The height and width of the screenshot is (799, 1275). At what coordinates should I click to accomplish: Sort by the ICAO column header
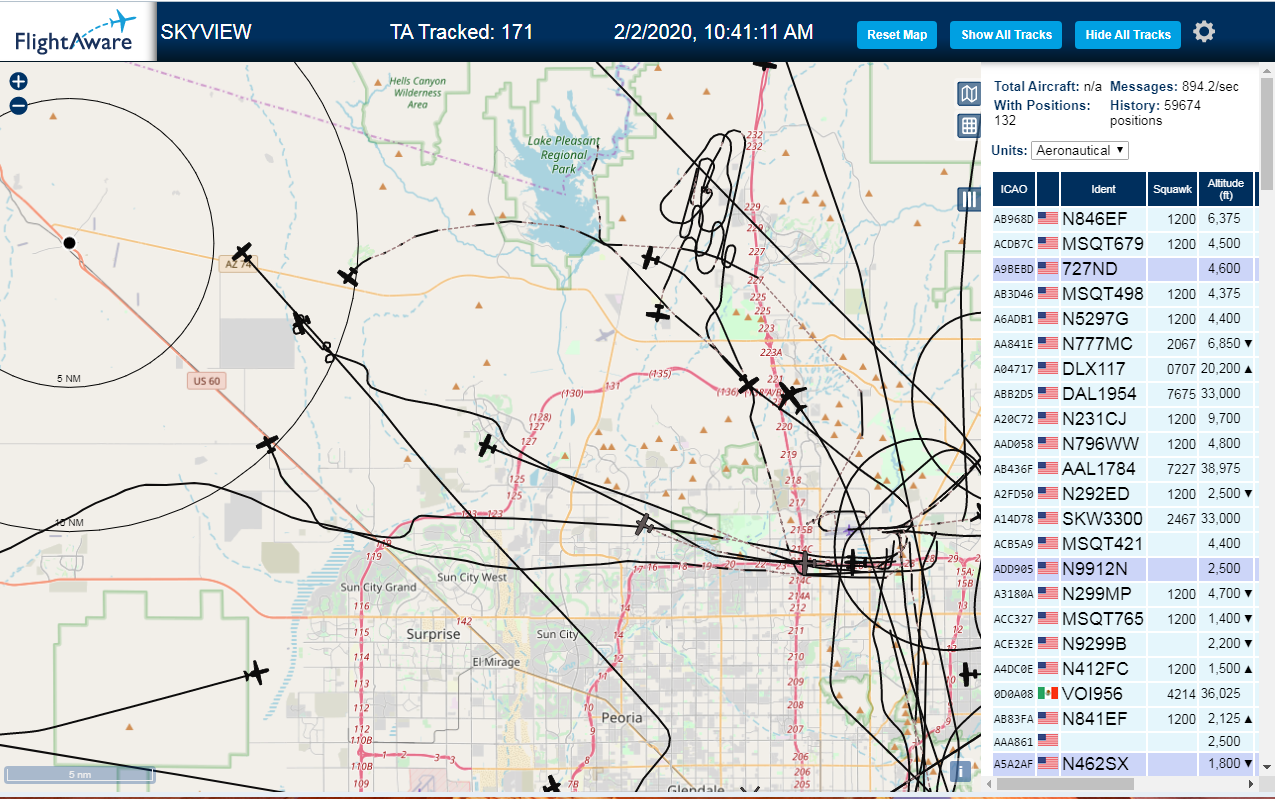pos(1014,189)
